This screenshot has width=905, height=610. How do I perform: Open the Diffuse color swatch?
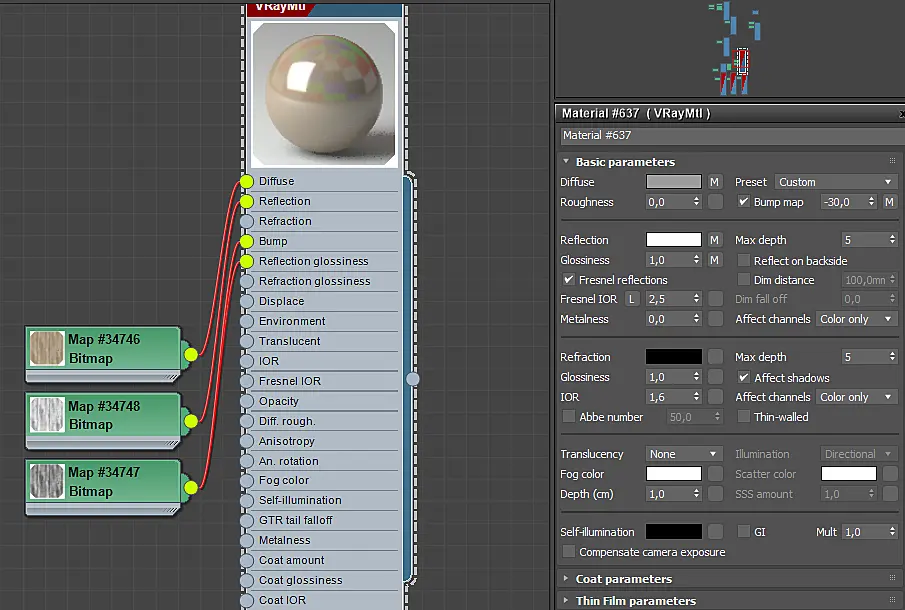(674, 182)
